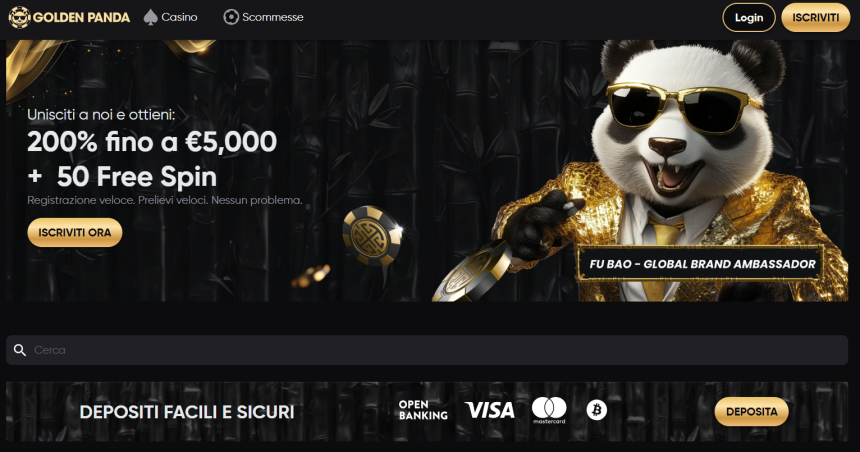Click the DEPOSITA button
Image resolution: width=860 pixels, height=452 pixels.
point(751,411)
